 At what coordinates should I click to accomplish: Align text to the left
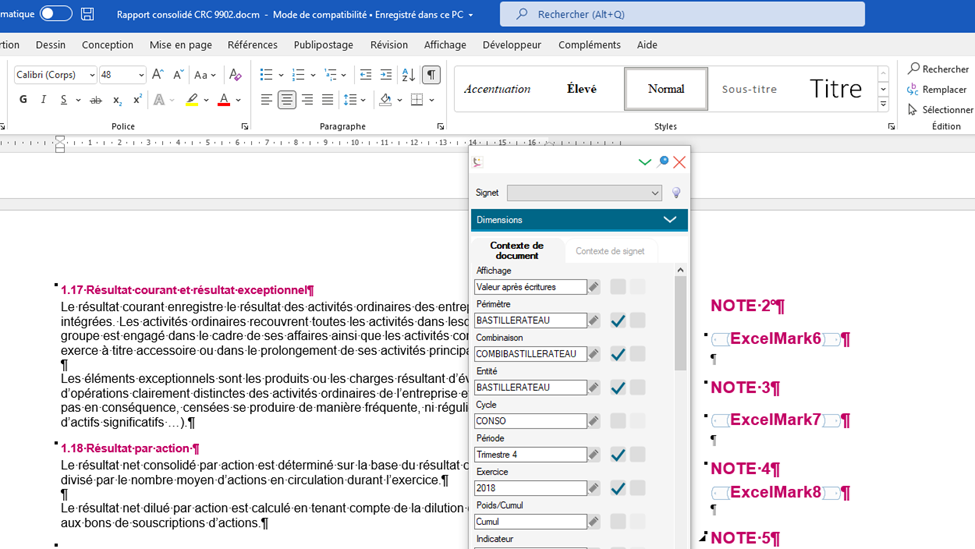click(x=266, y=99)
